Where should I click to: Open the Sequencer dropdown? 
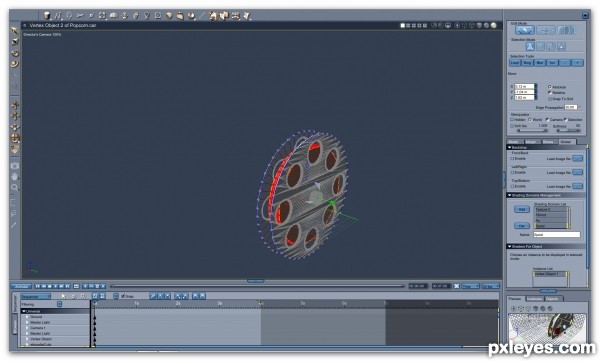coord(36,296)
